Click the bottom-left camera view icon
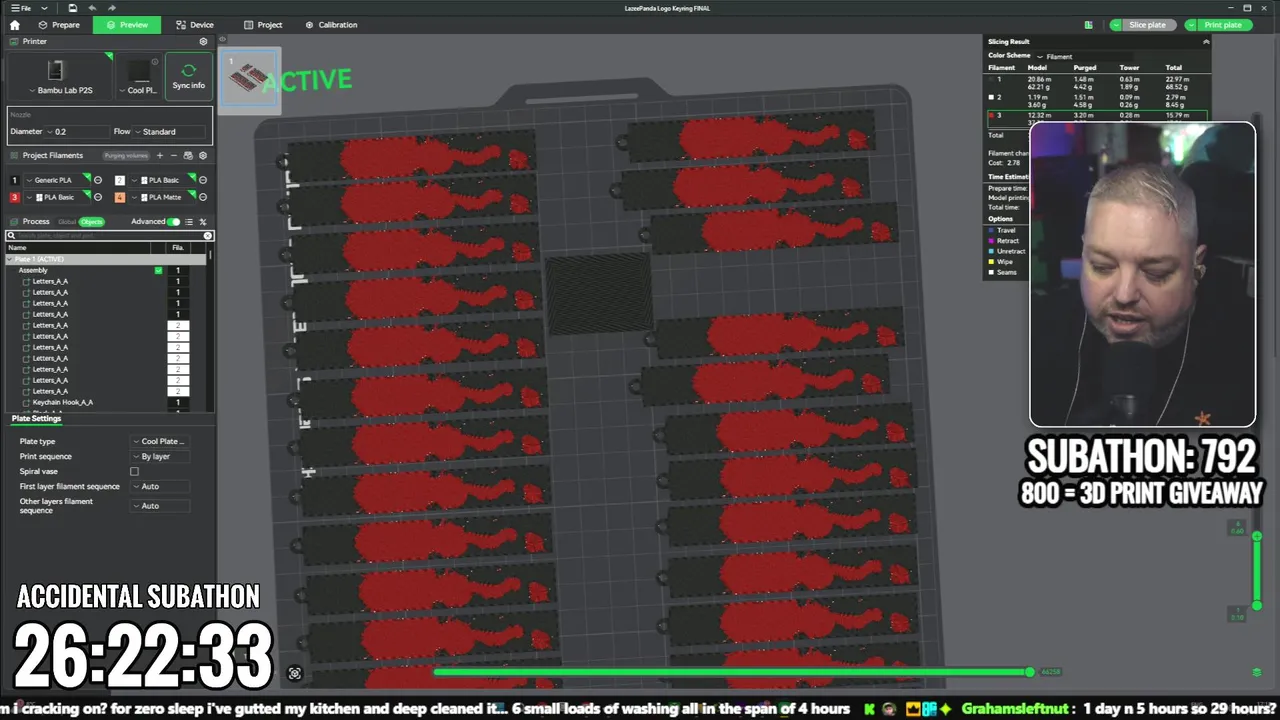 coord(295,673)
